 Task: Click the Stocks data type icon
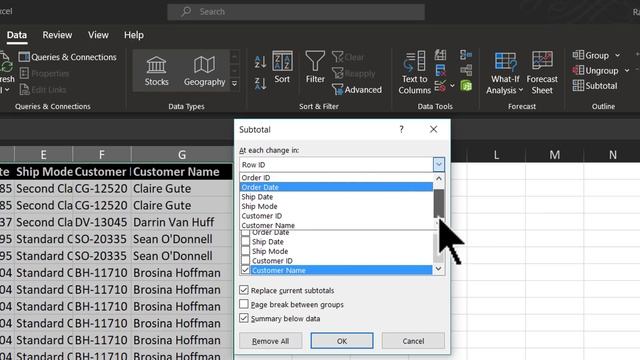(x=156, y=71)
